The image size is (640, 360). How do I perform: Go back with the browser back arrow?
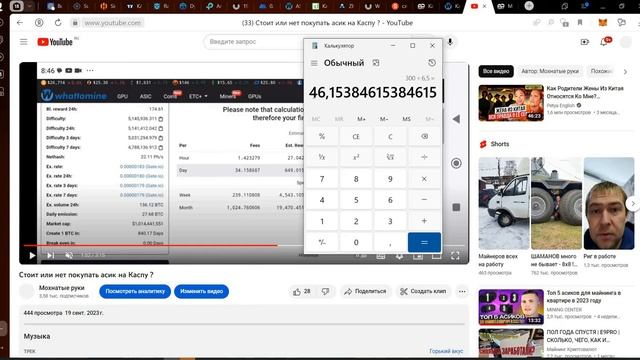tap(20, 23)
